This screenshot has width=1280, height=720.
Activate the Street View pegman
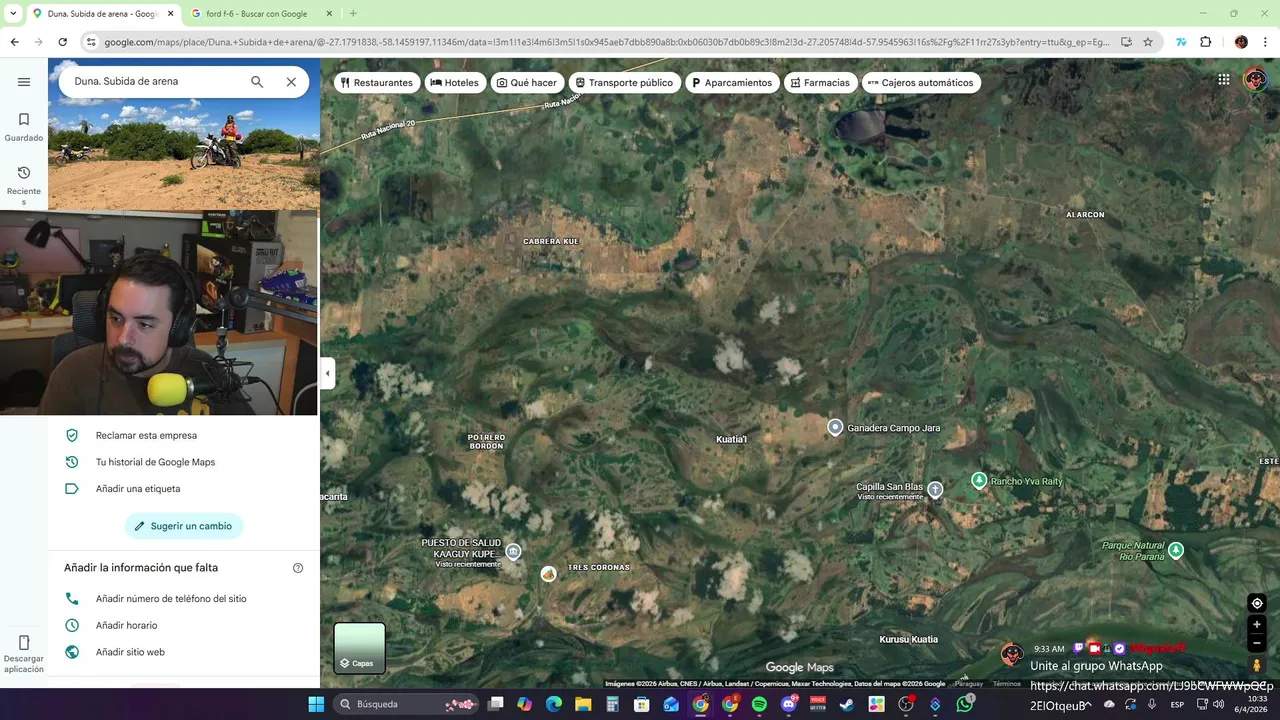point(1257,665)
